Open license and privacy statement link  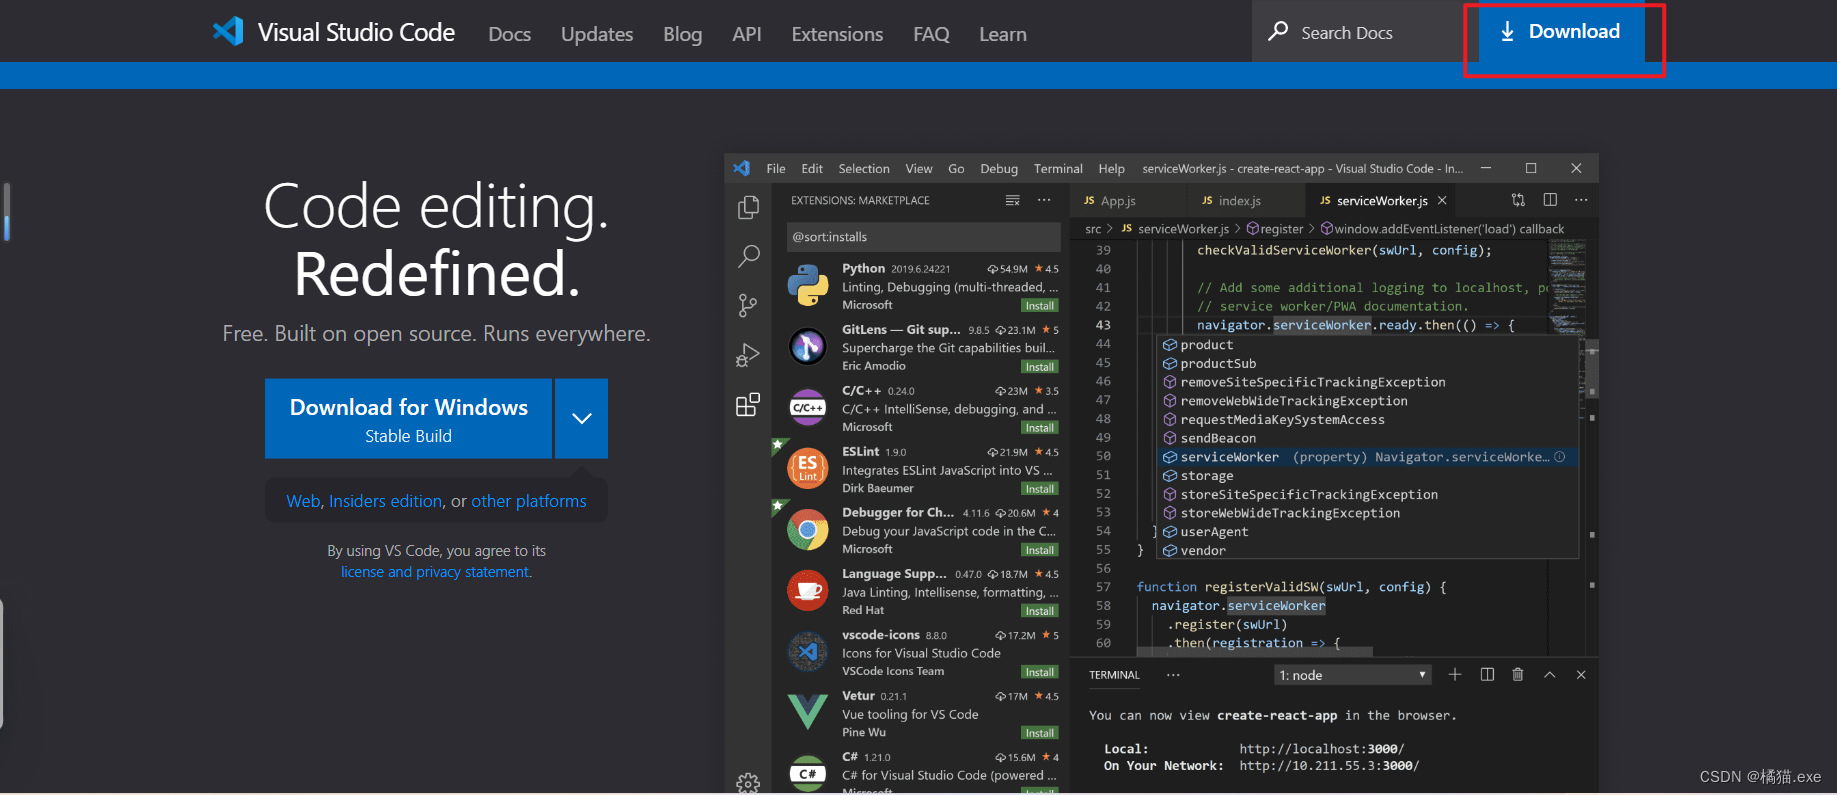436,572
